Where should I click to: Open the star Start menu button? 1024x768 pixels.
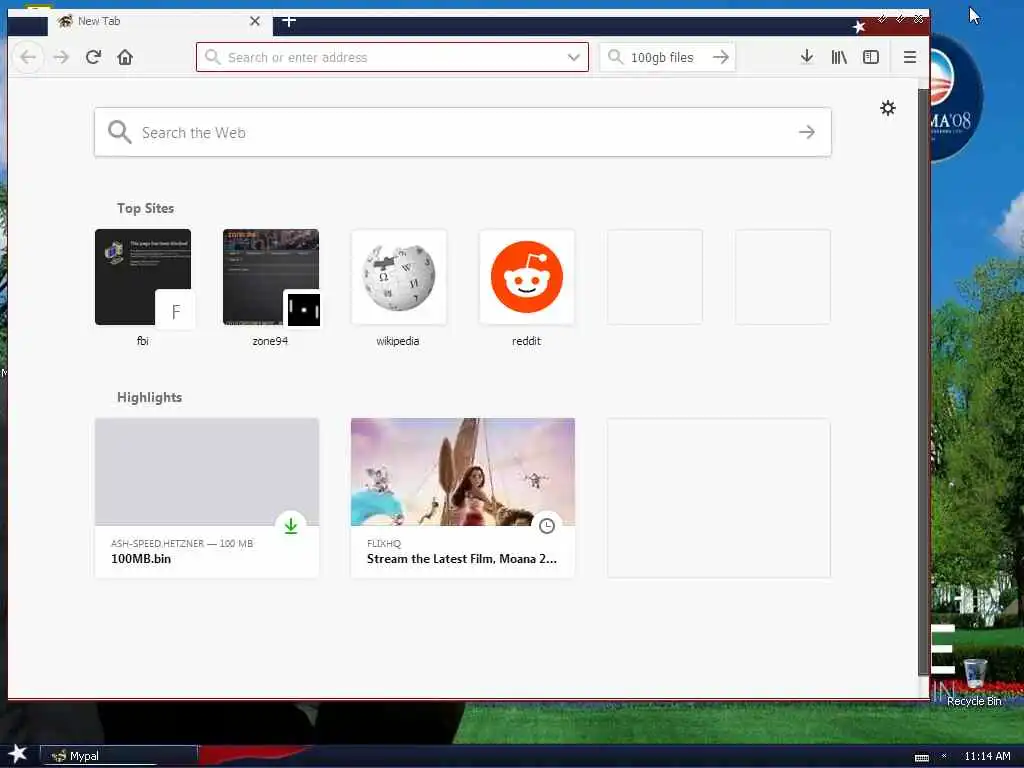17,754
